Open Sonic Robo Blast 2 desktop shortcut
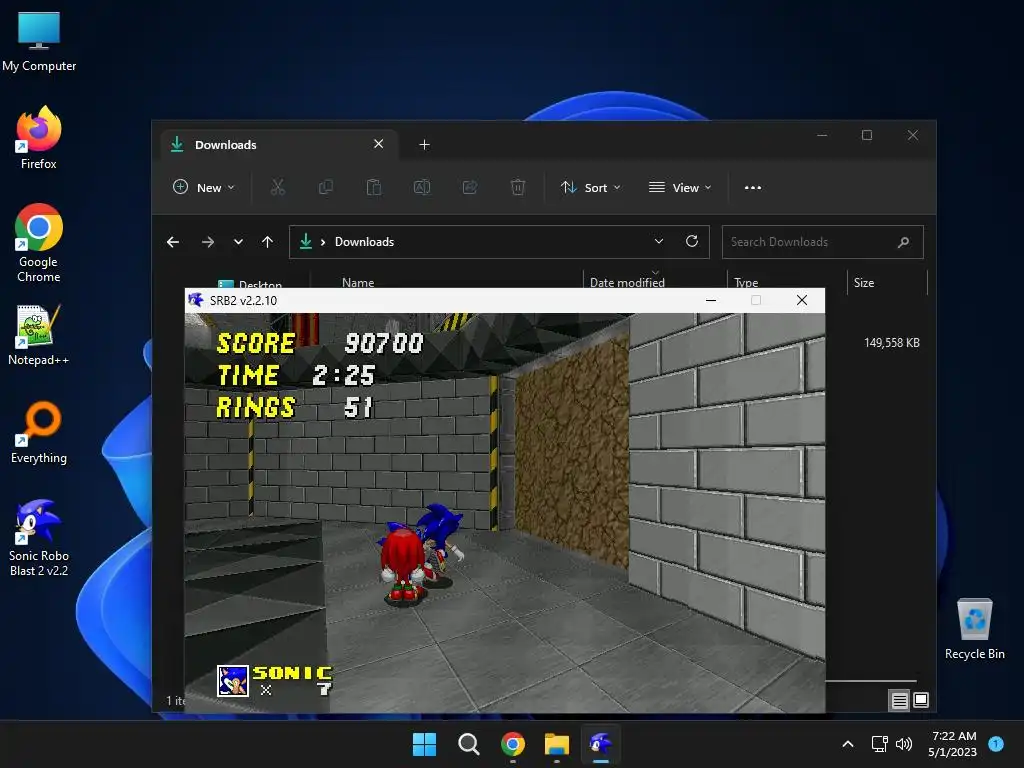This screenshot has width=1024, height=768. click(x=39, y=537)
